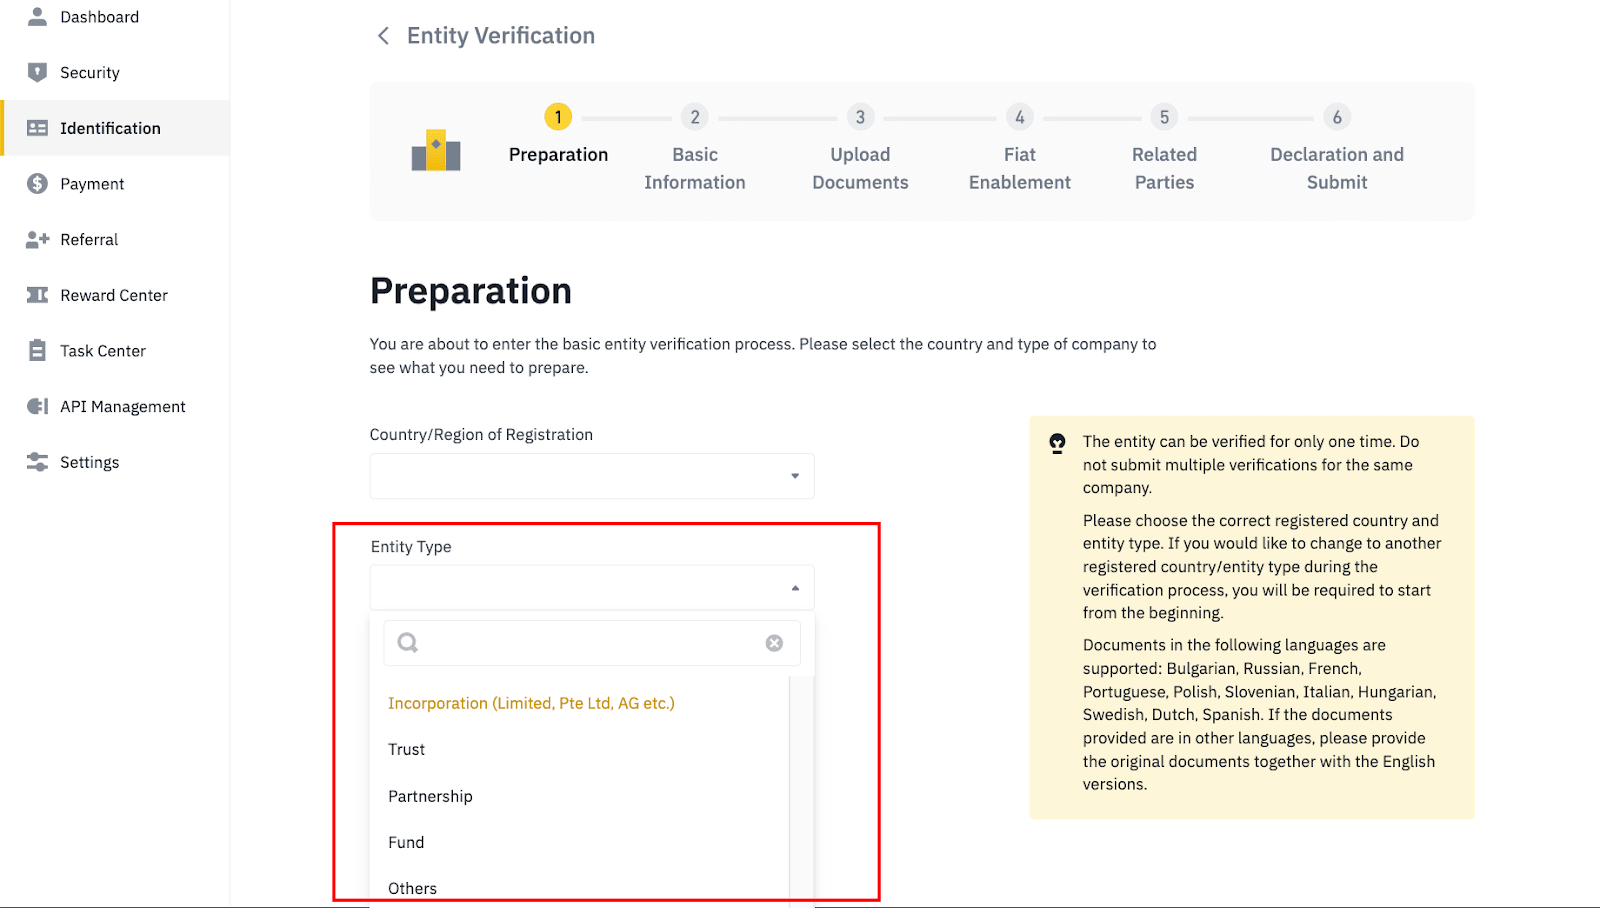This screenshot has height=908, width=1600.
Task: Click the Entity Type list scrollbar
Action: (x=802, y=790)
